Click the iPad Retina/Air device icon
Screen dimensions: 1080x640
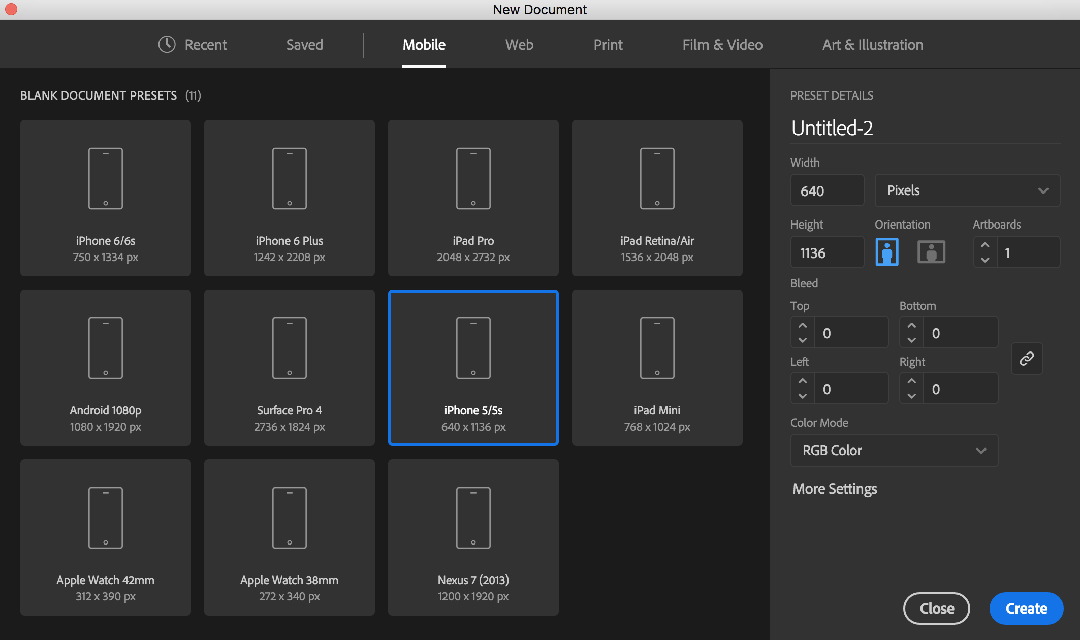tap(657, 178)
